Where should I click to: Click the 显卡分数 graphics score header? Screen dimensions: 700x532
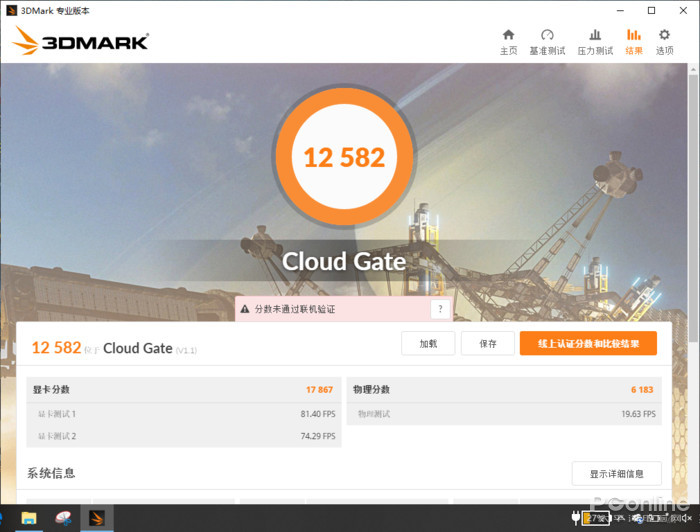point(52,390)
